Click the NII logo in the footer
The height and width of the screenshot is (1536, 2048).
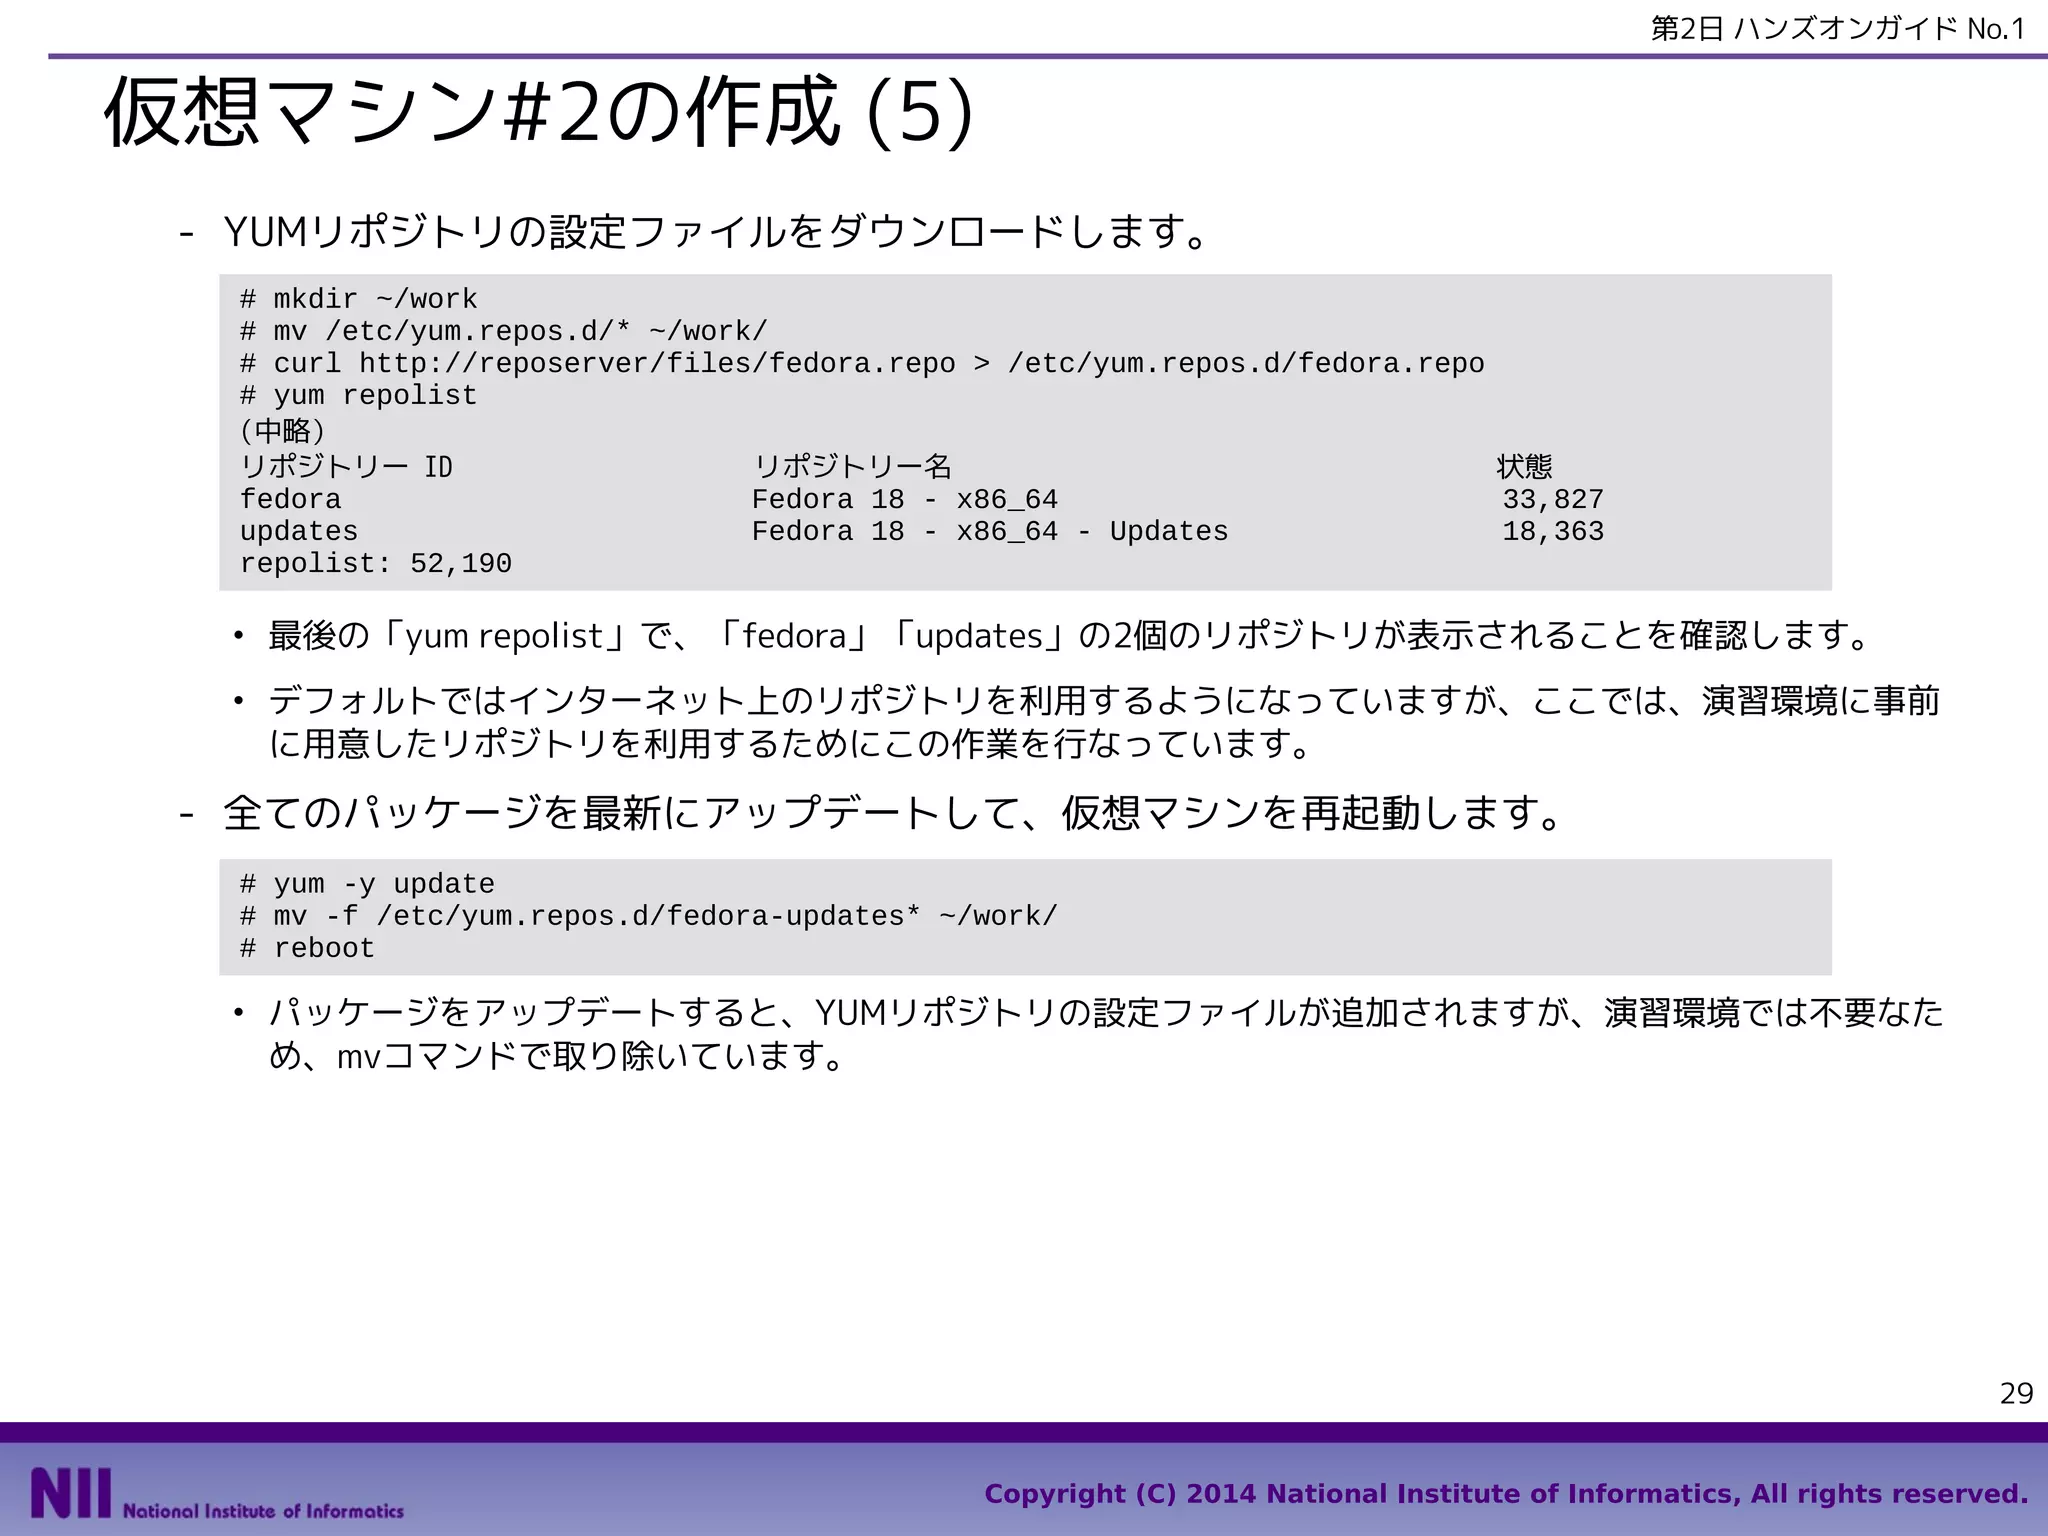coord(70,1492)
